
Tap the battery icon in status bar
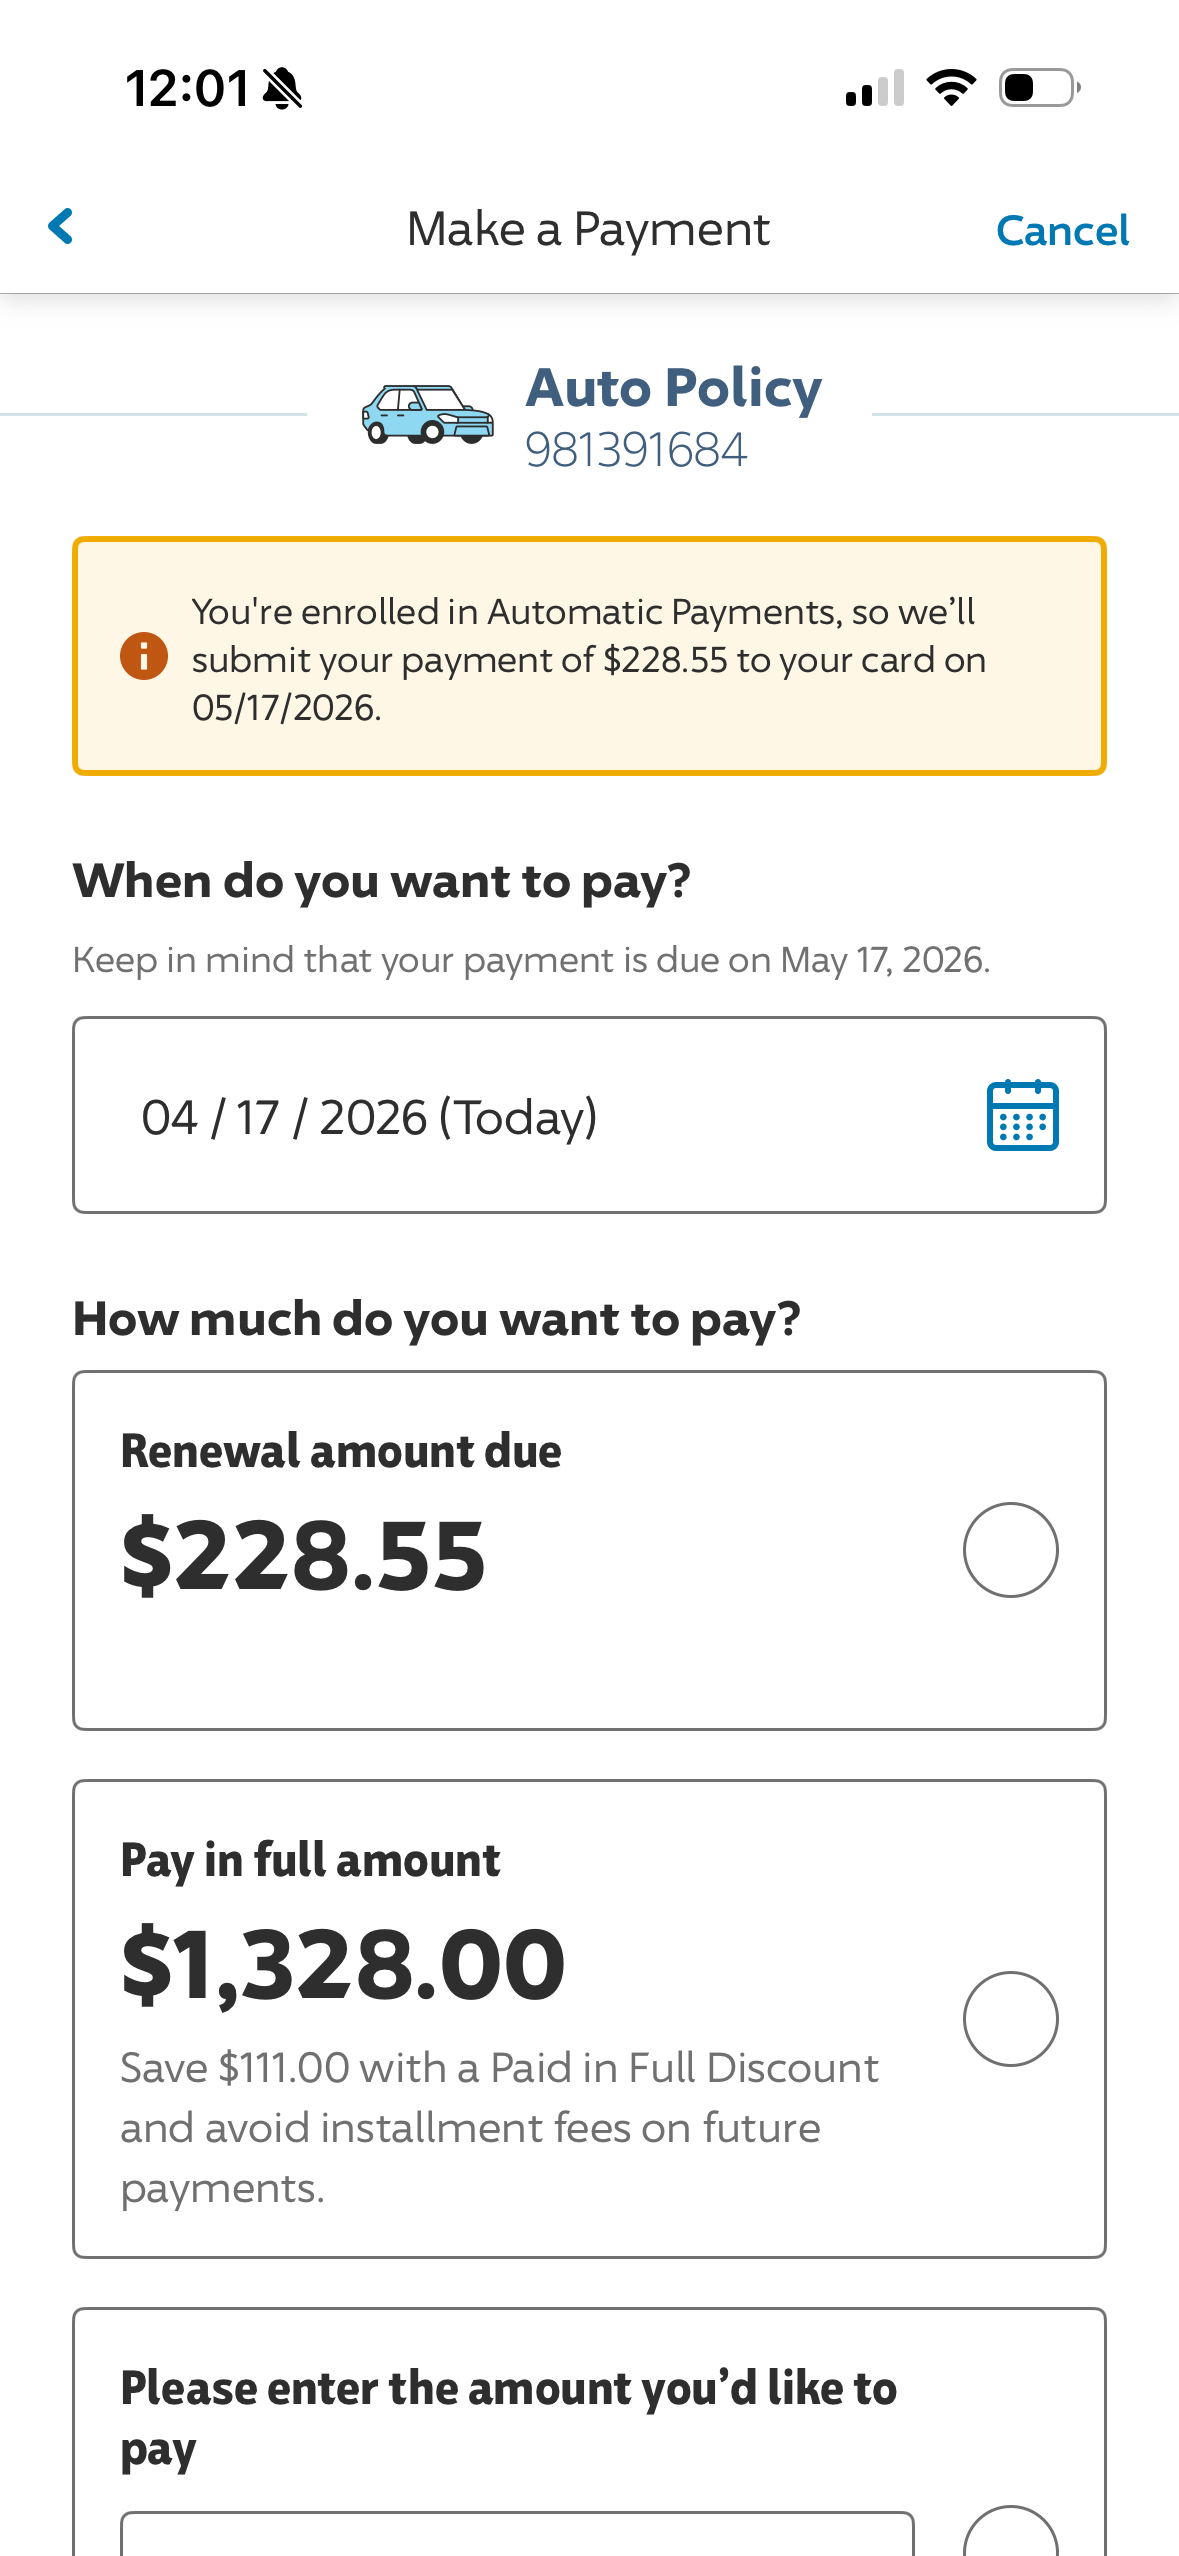point(1039,88)
